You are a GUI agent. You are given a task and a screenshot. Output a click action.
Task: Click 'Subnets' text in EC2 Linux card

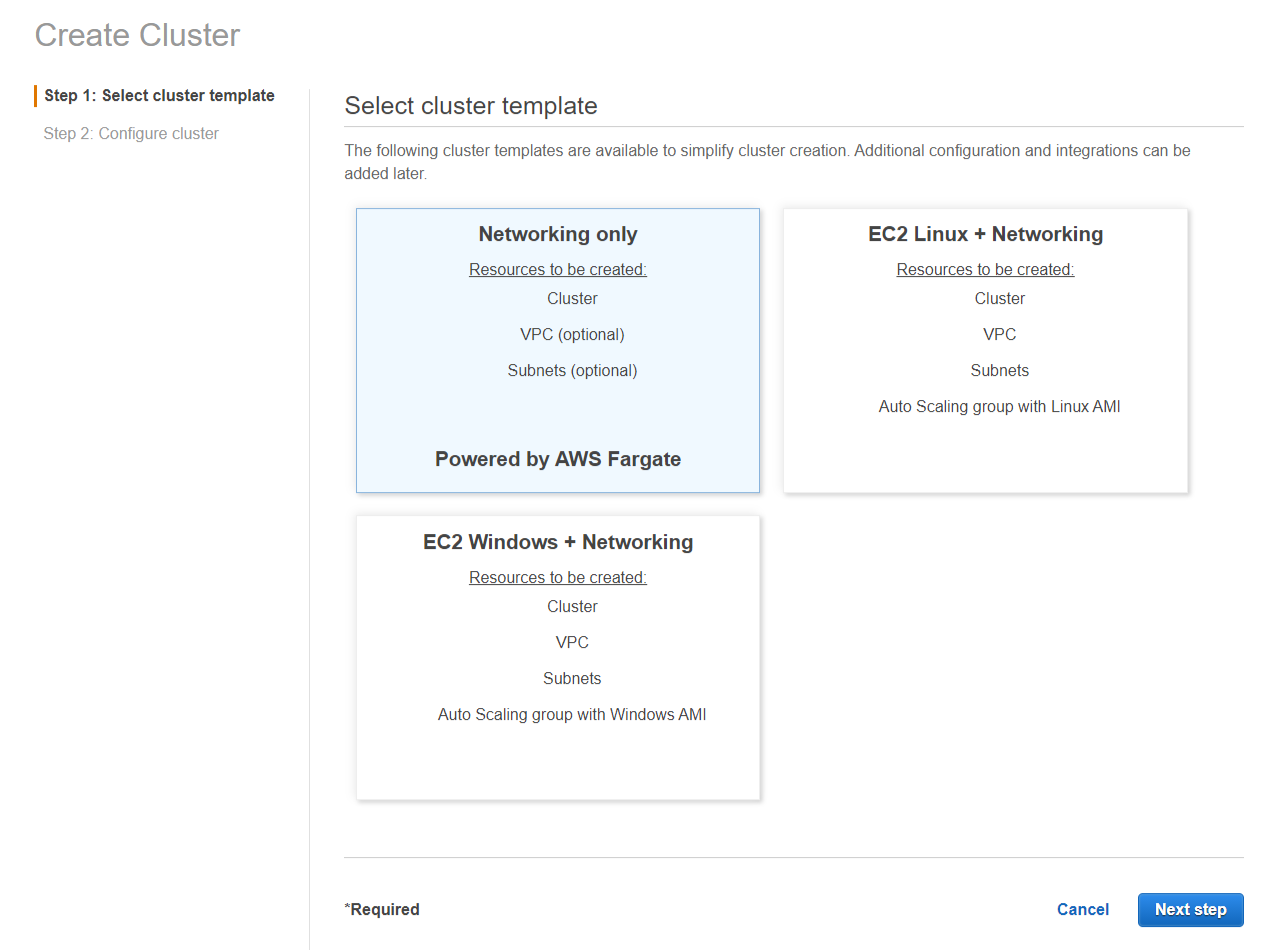click(x=1000, y=371)
